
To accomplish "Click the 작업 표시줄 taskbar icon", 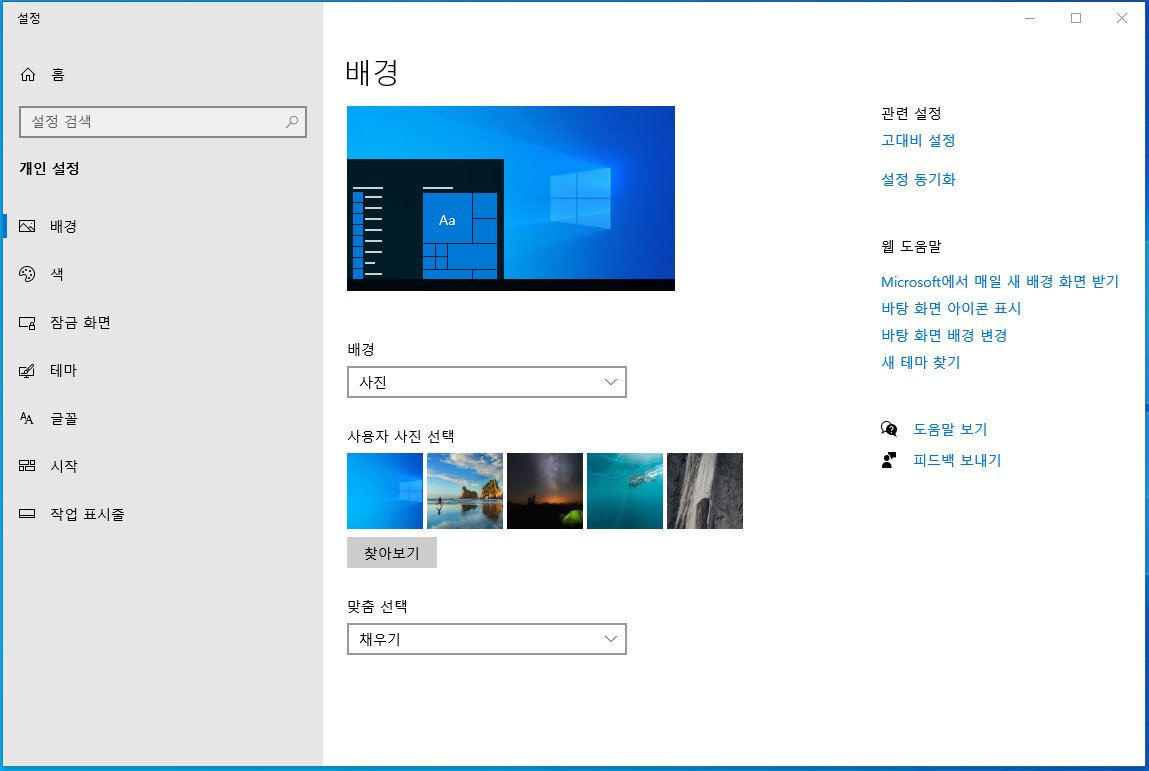I will point(27,514).
